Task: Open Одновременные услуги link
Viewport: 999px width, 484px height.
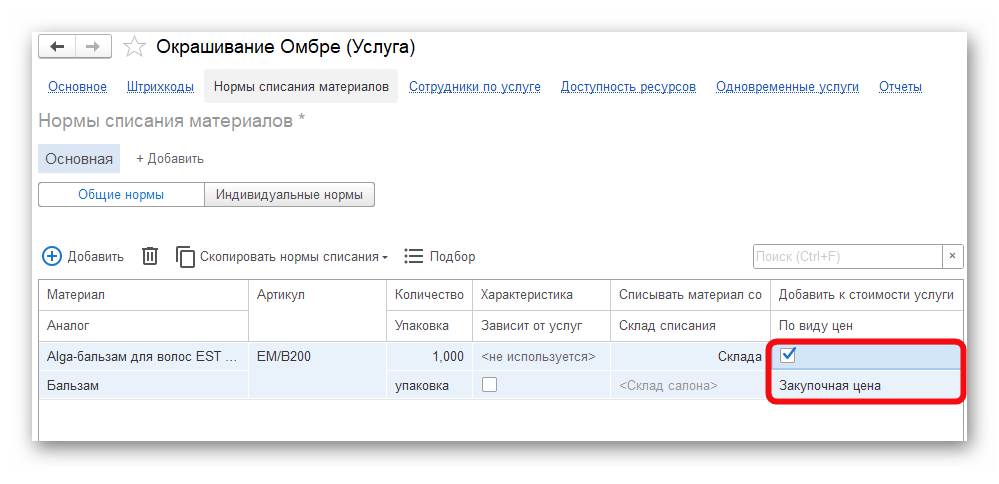Action: (787, 87)
